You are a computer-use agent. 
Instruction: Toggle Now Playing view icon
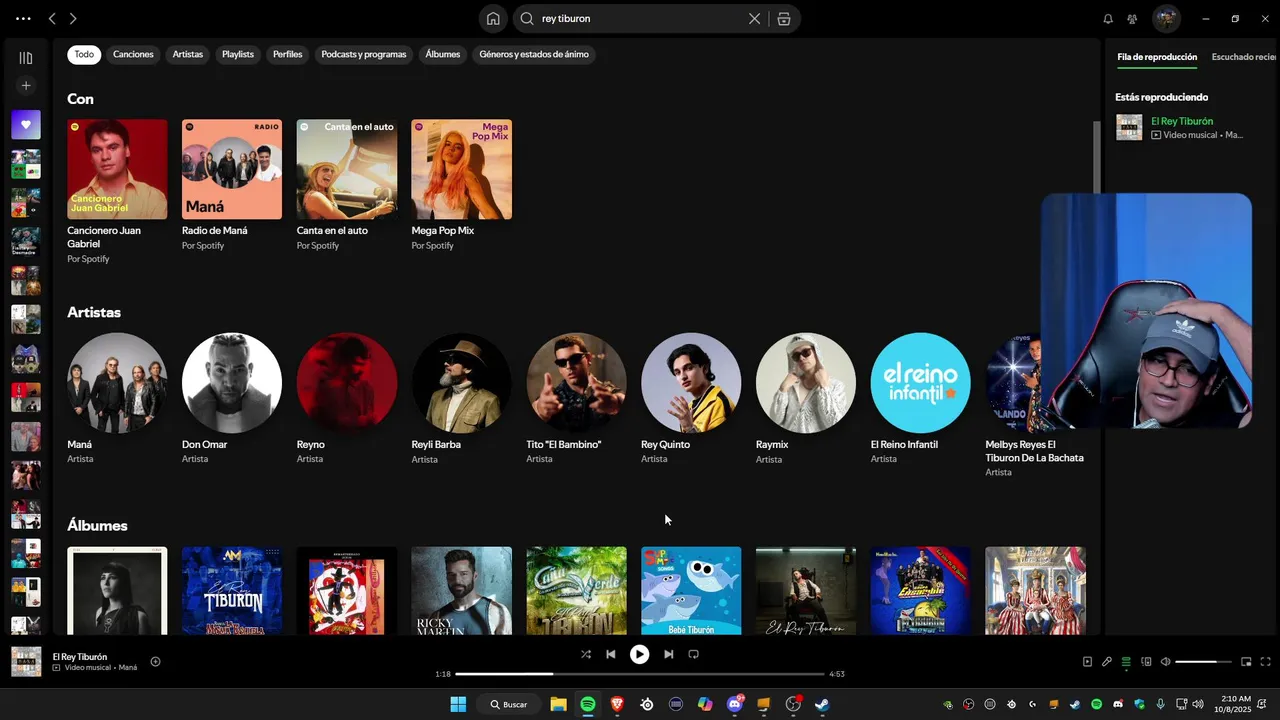[x=1087, y=661]
